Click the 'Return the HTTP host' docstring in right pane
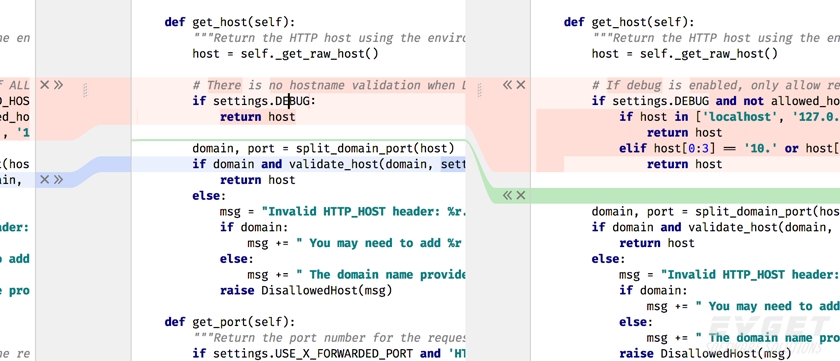Image resolution: width=840 pixels, height=361 pixels. 716,38
